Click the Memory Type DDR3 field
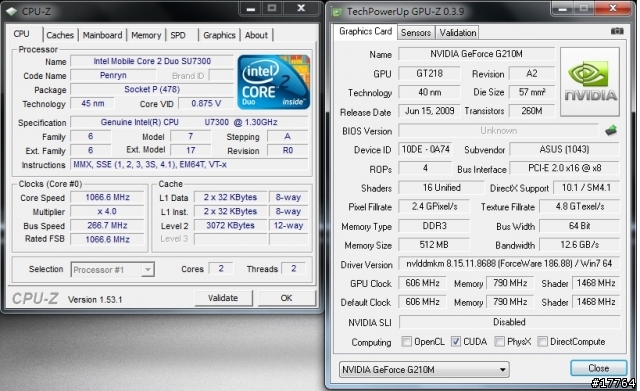 pyautogui.click(x=434, y=226)
